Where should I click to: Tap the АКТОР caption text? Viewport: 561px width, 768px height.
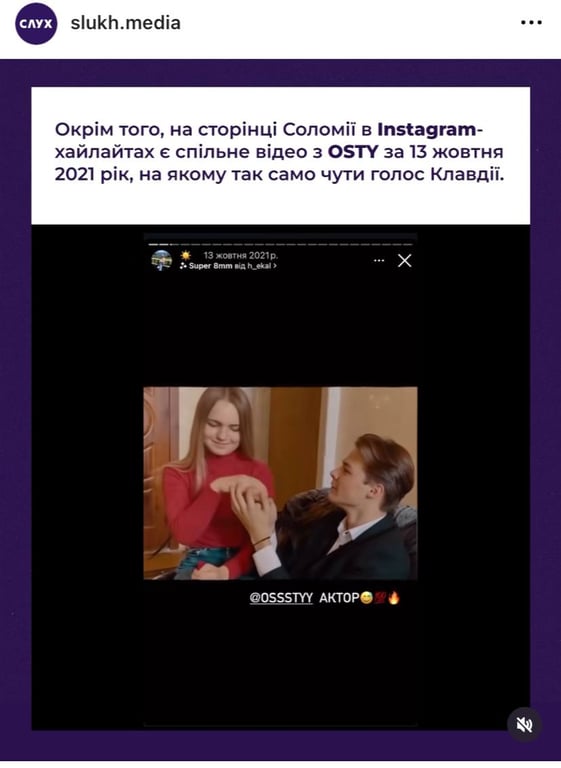(340, 598)
